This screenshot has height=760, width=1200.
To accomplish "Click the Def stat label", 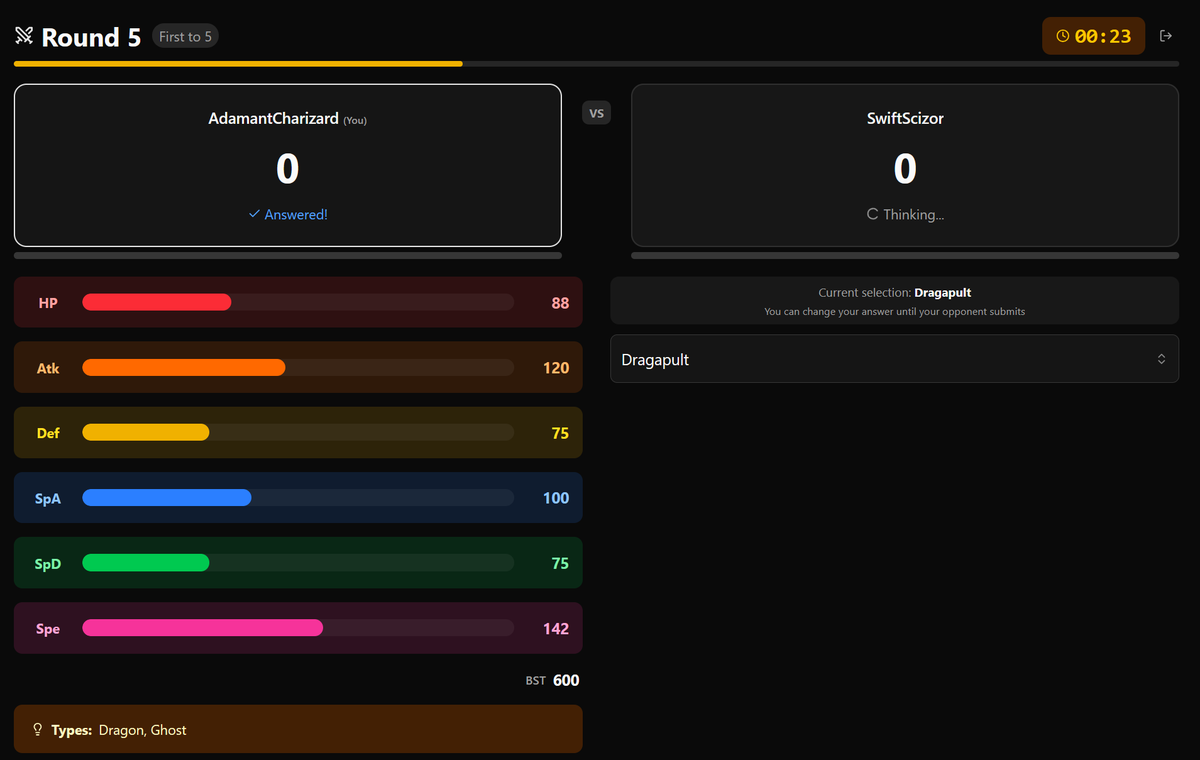I will click(48, 433).
